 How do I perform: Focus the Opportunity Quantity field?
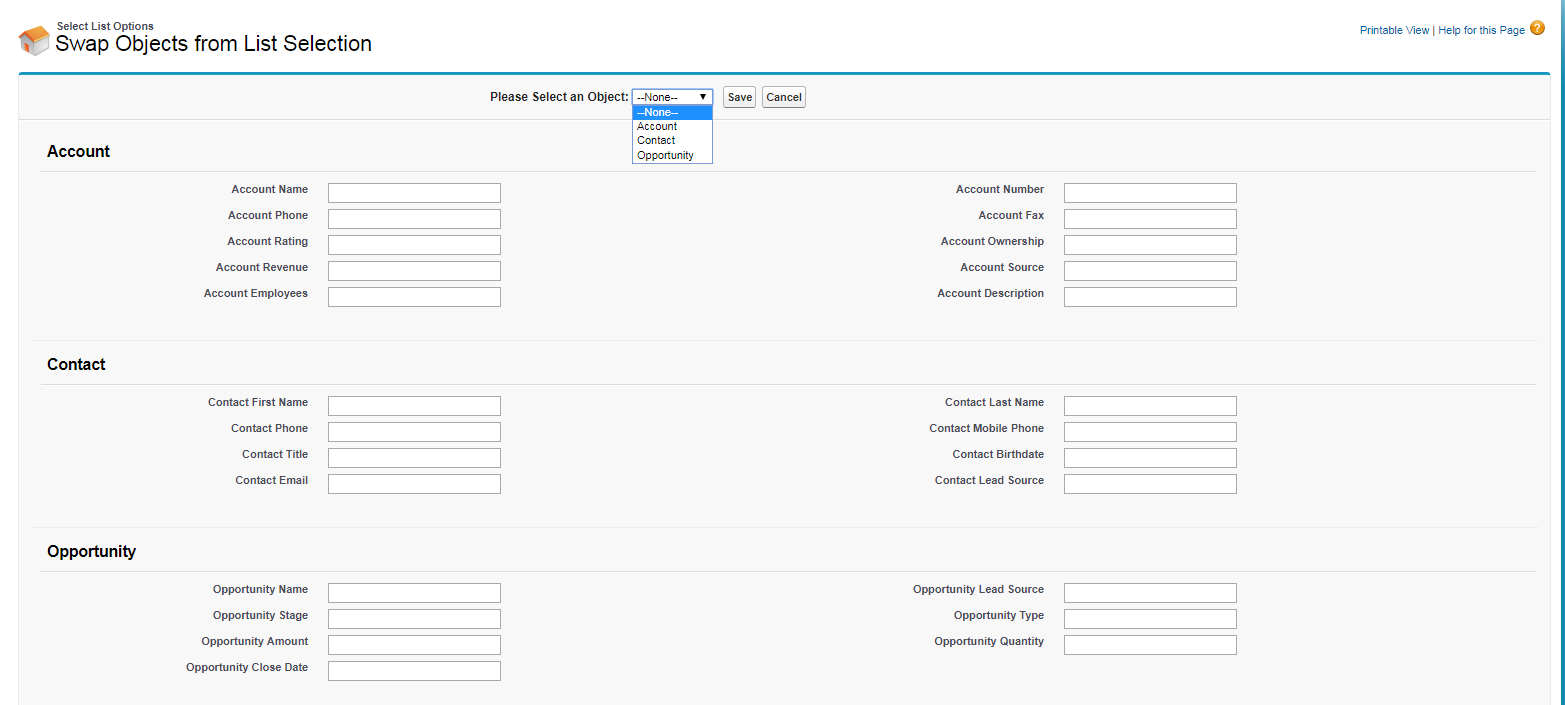coord(1150,645)
